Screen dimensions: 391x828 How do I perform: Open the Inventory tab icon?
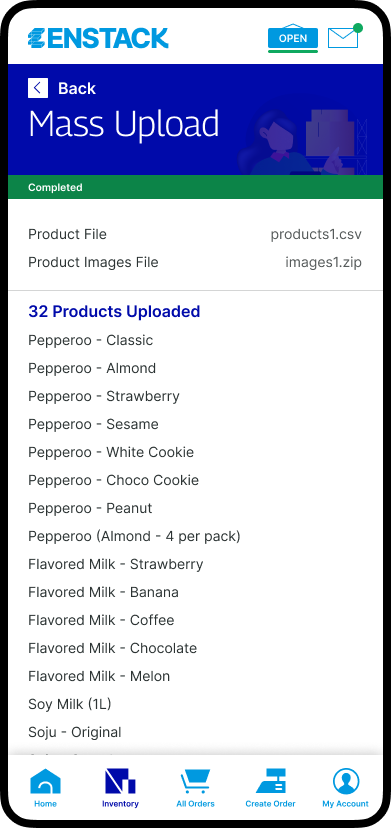click(120, 782)
